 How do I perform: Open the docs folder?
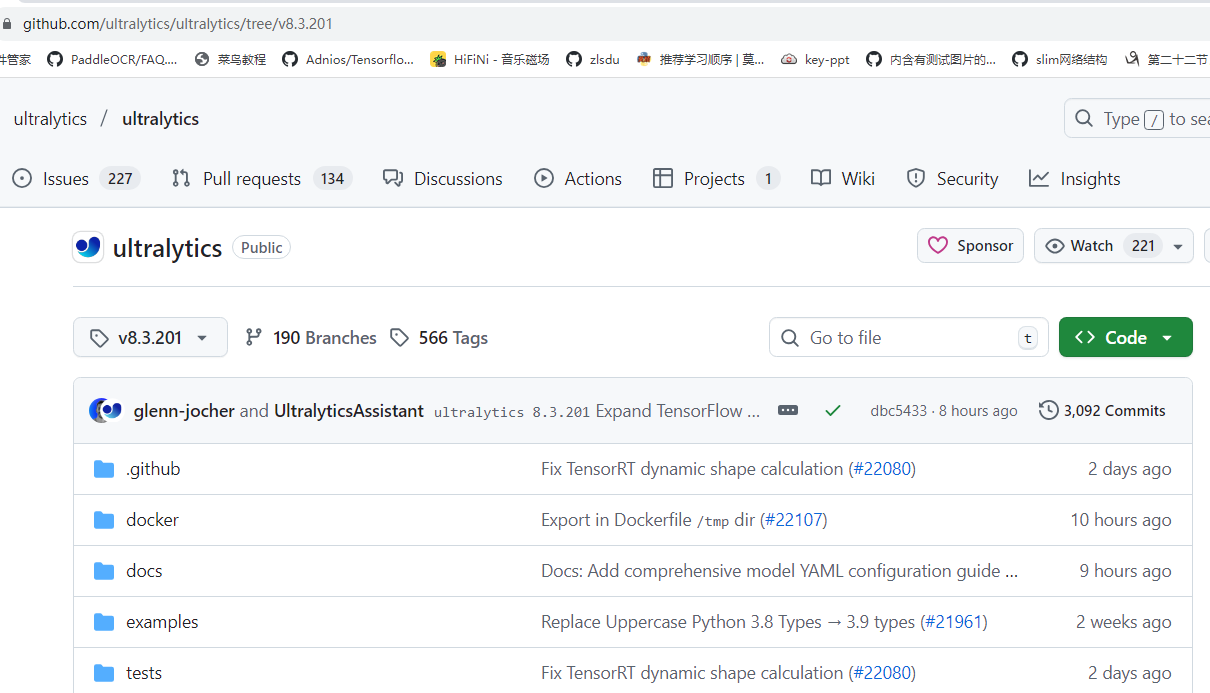(x=144, y=571)
